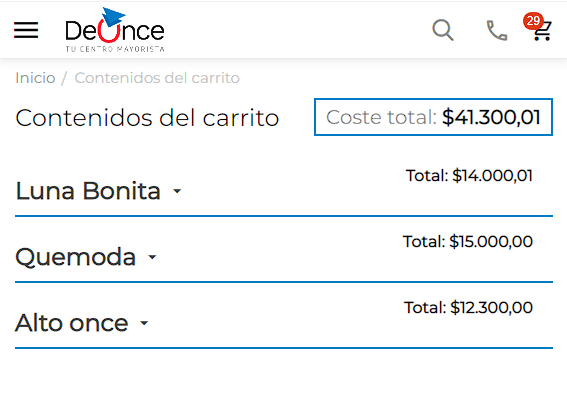Click the phone contact icon
Image resolution: width=567 pixels, height=394 pixels.
click(497, 30)
